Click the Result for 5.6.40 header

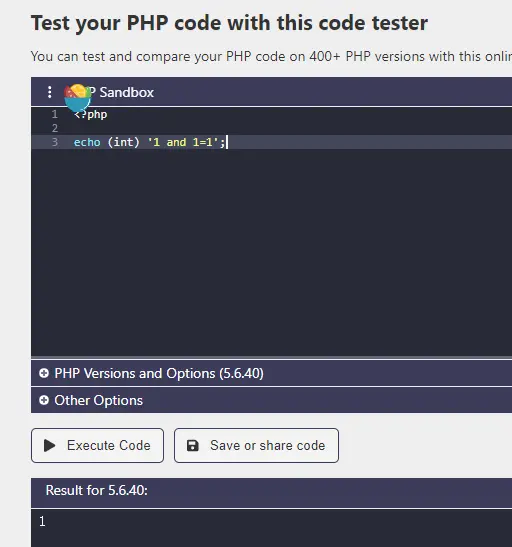97,490
